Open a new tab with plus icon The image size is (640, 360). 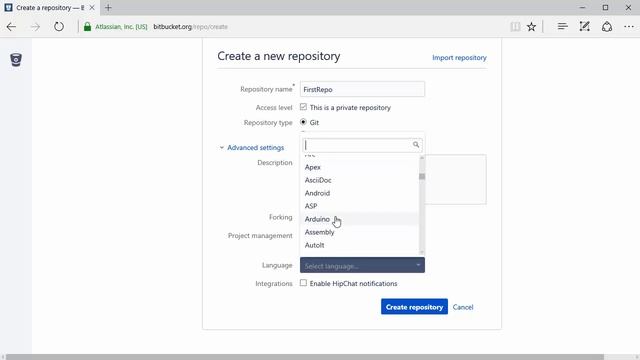point(108,7)
